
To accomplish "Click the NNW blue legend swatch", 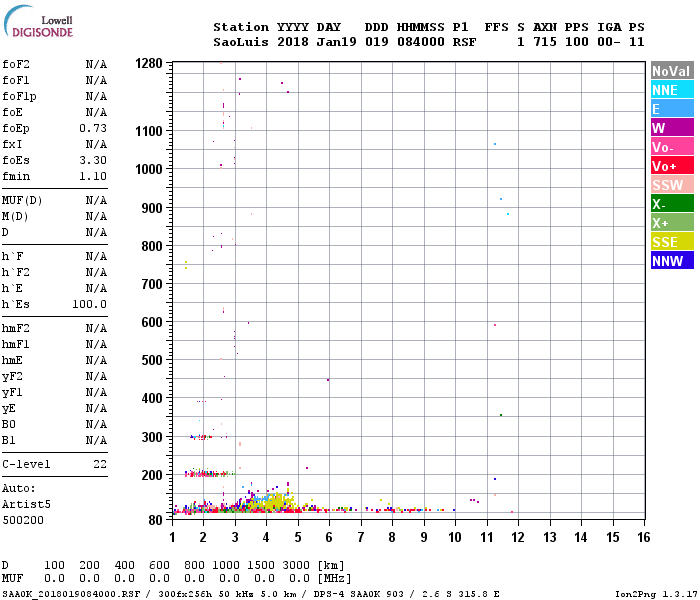I will 672,261.
